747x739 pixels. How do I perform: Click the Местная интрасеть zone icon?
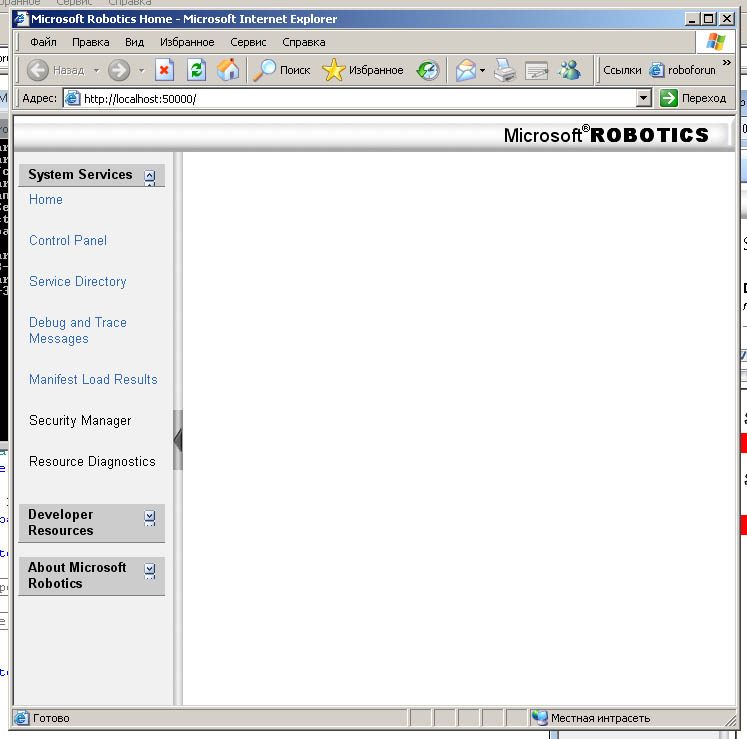point(540,718)
